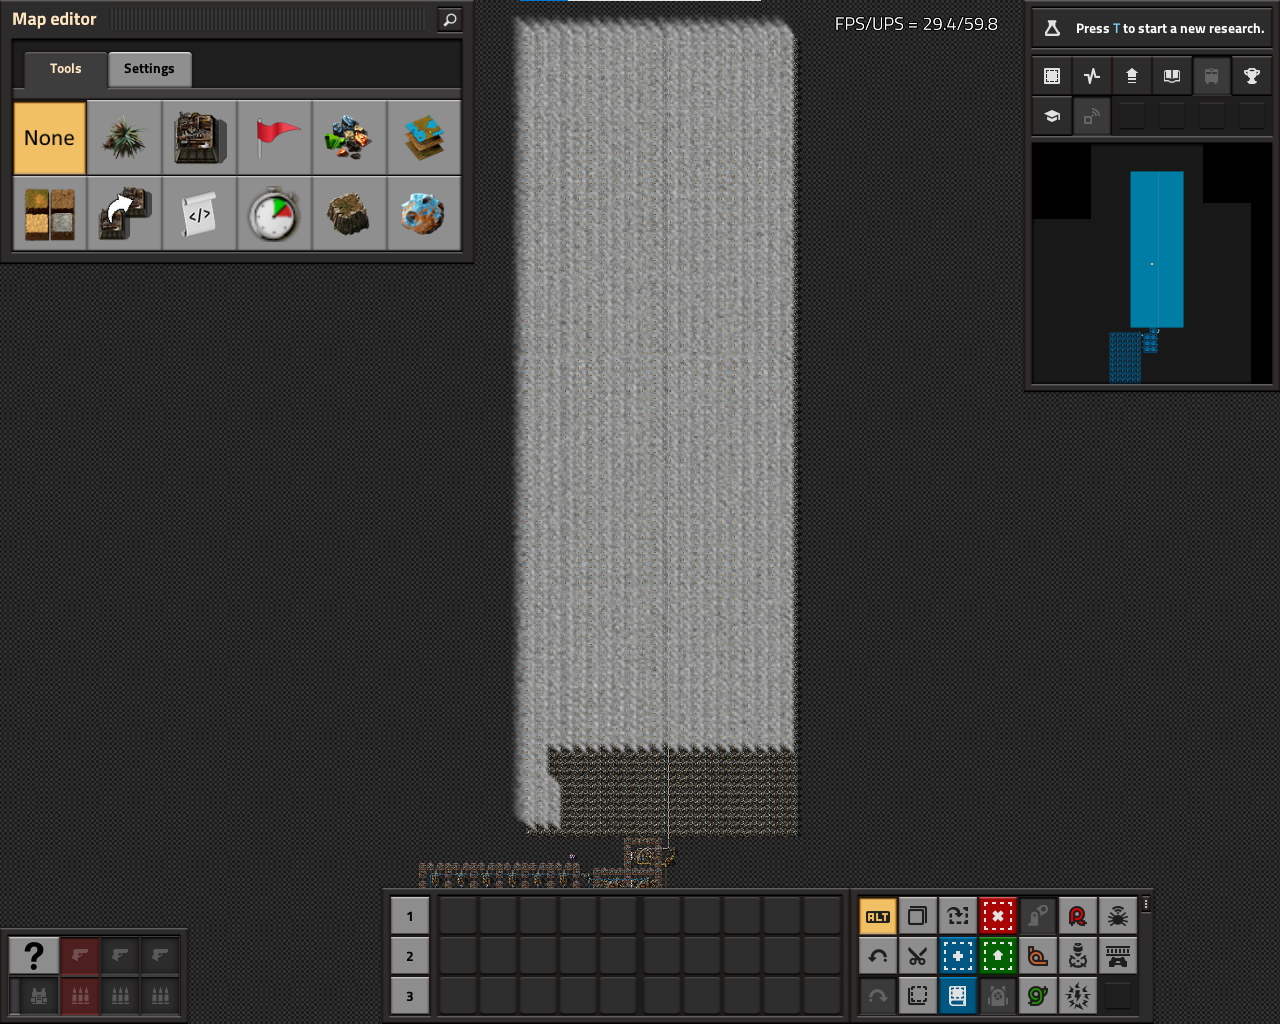Click the minimap blue area

tap(1157, 249)
